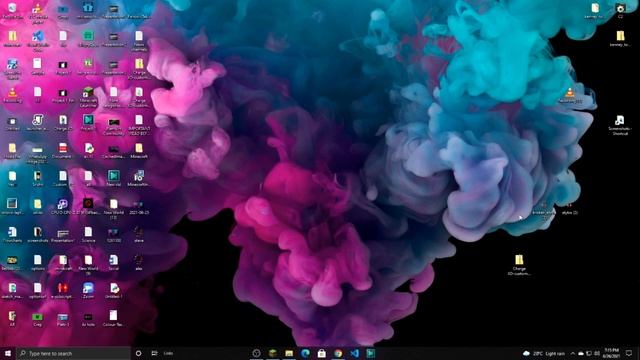The image size is (640, 360).
Task: Select the Science file on the desktop
Action: 88,235
